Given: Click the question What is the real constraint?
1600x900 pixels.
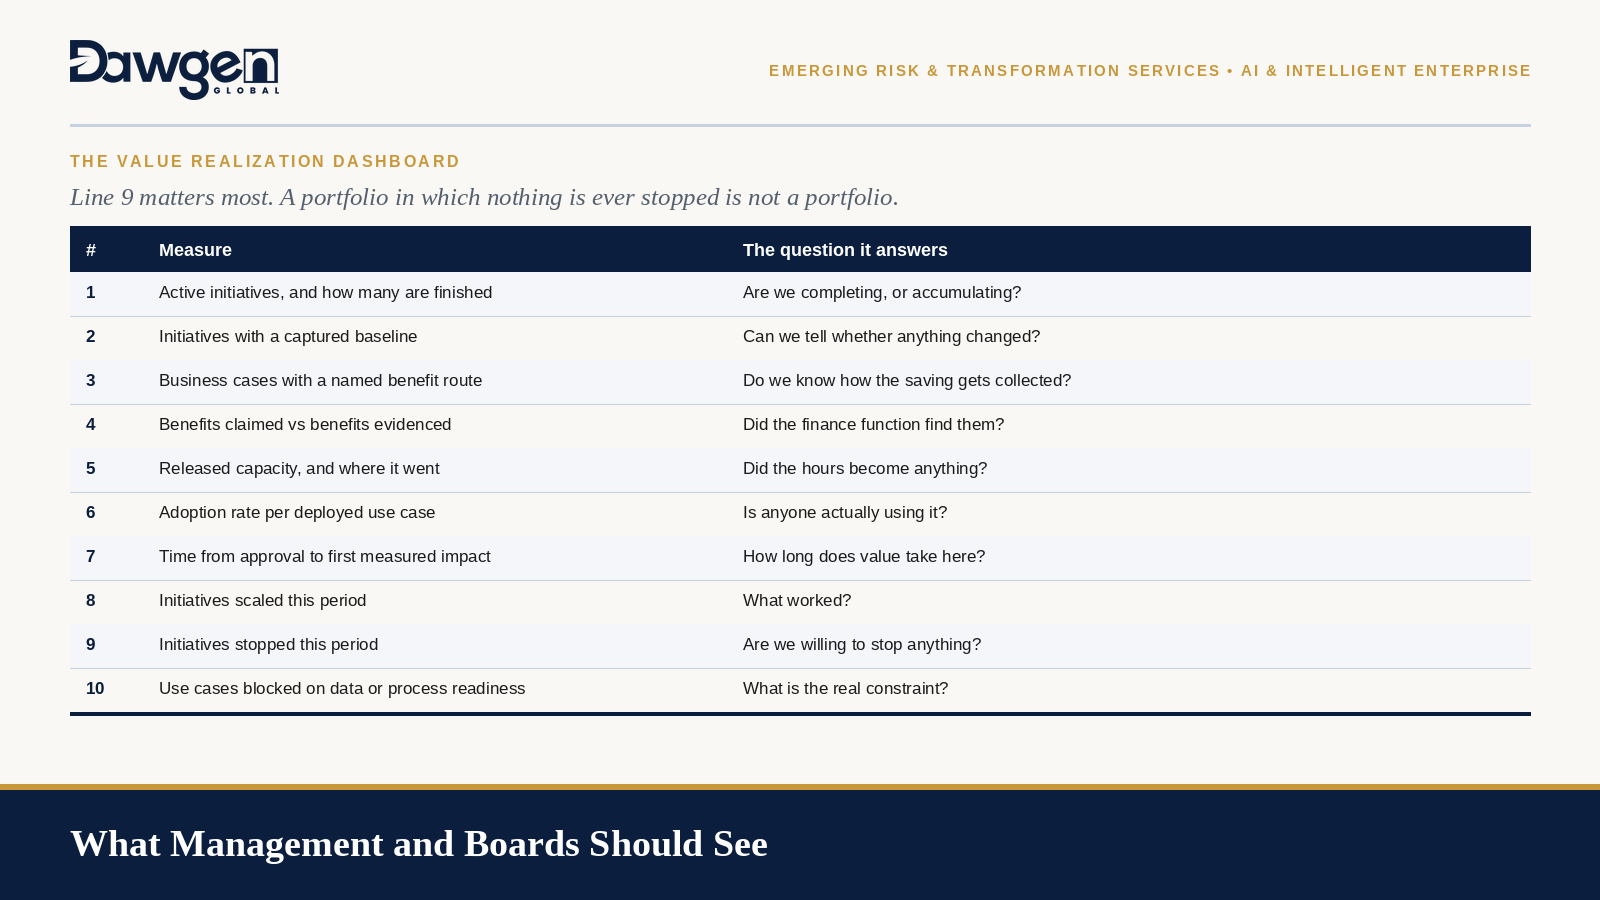Looking at the screenshot, I should 845,688.
